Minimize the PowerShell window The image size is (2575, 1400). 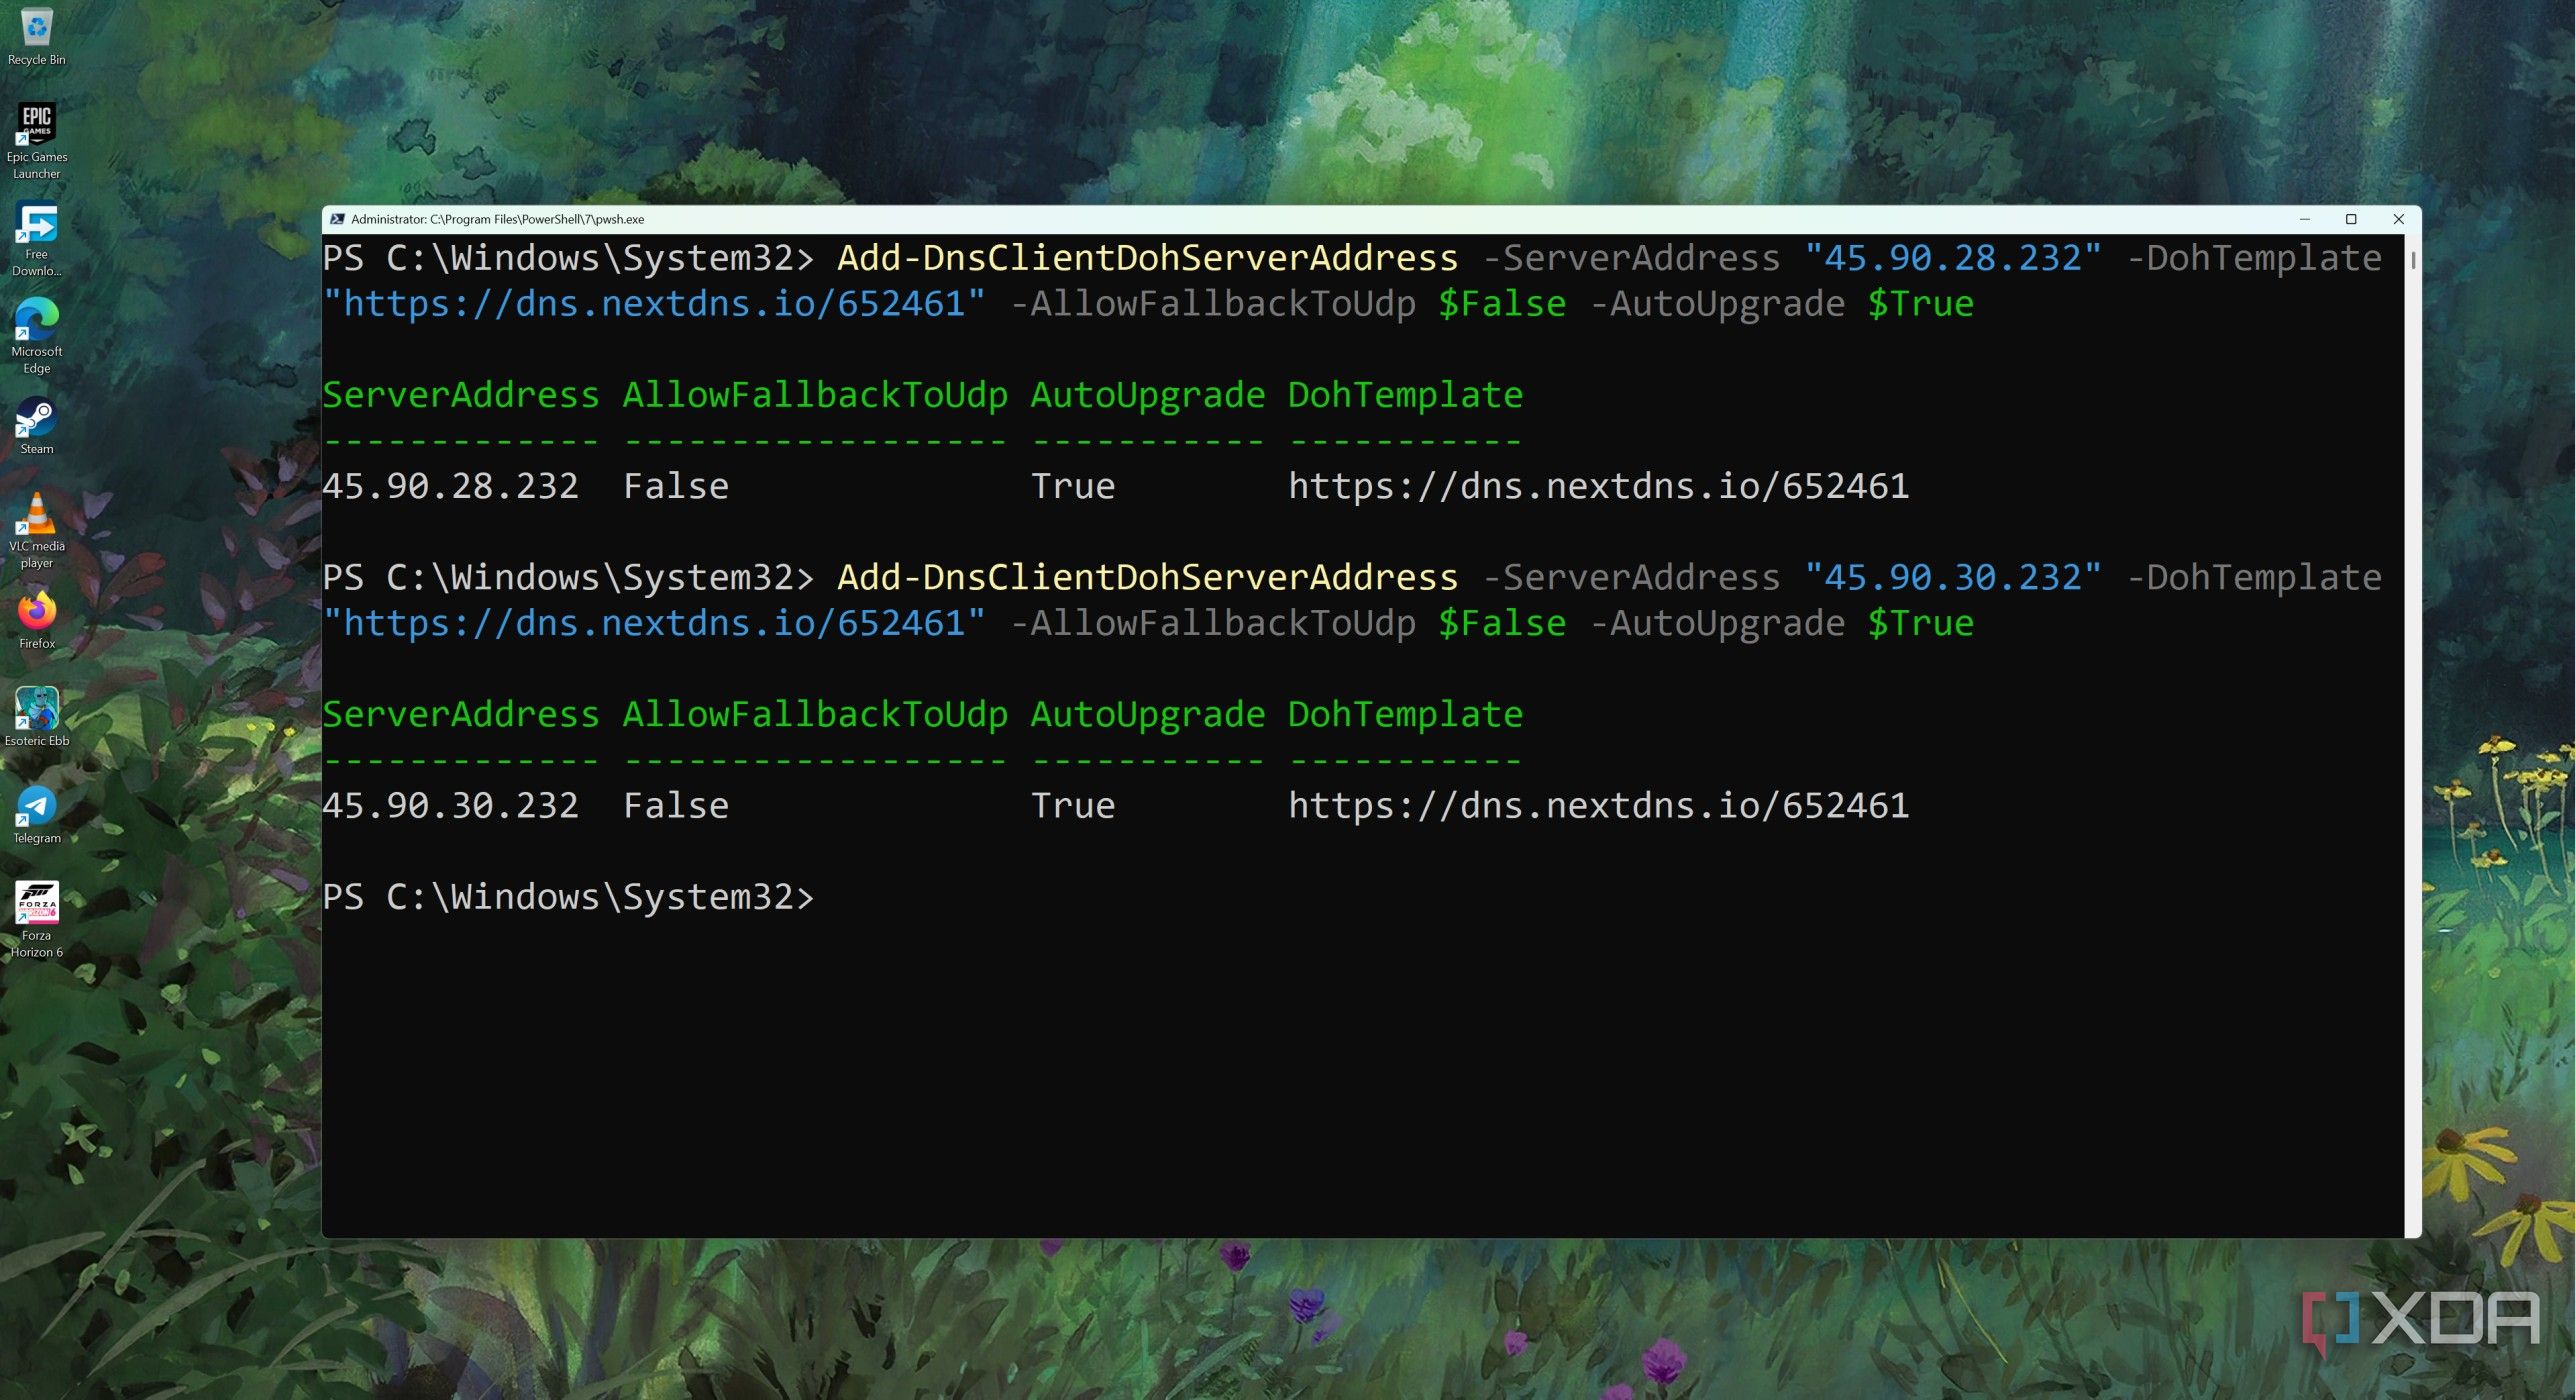pos(2304,219)
